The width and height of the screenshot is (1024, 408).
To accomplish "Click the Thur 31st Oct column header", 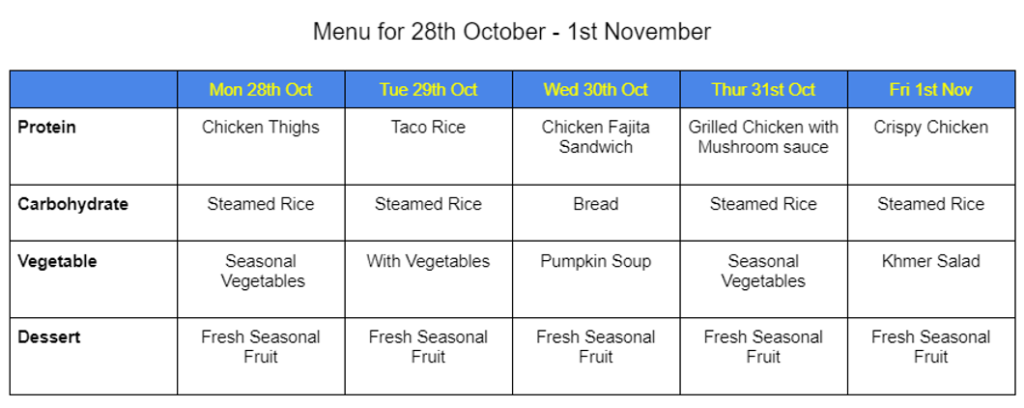I will 764,89.
